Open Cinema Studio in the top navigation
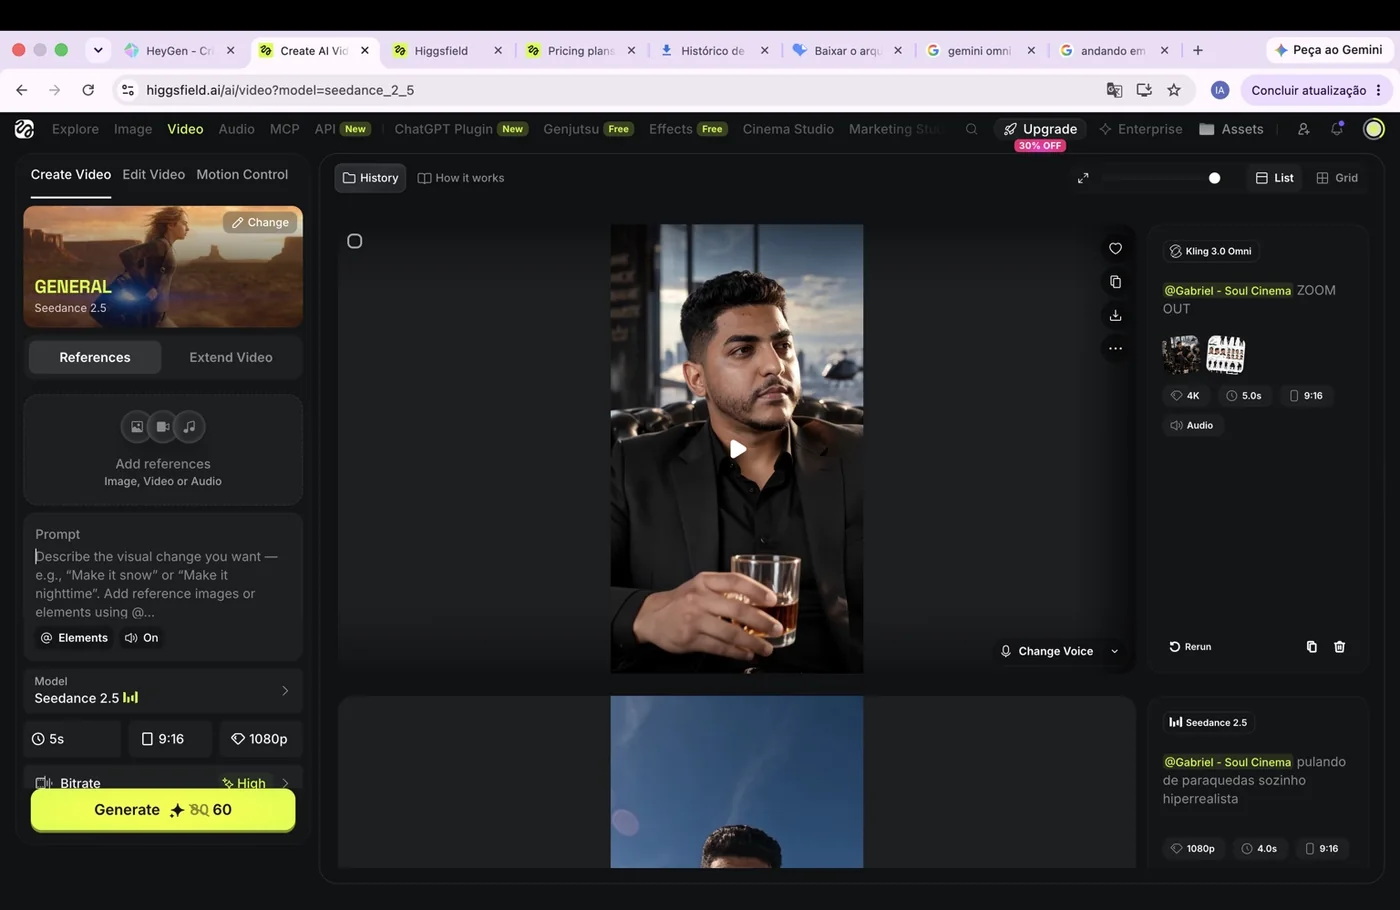 [x=788, y=129]
